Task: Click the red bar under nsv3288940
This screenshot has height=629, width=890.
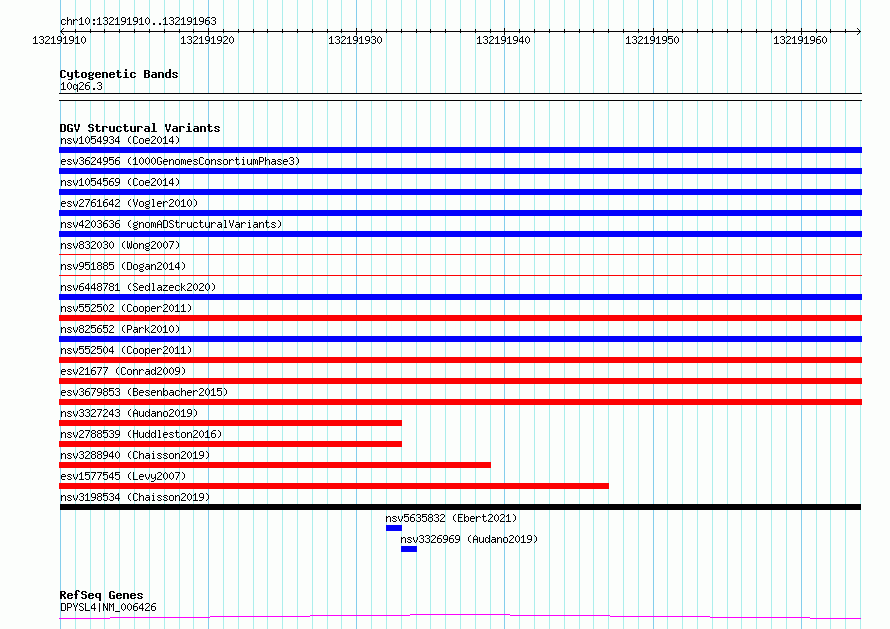Action: coord(275,465)
